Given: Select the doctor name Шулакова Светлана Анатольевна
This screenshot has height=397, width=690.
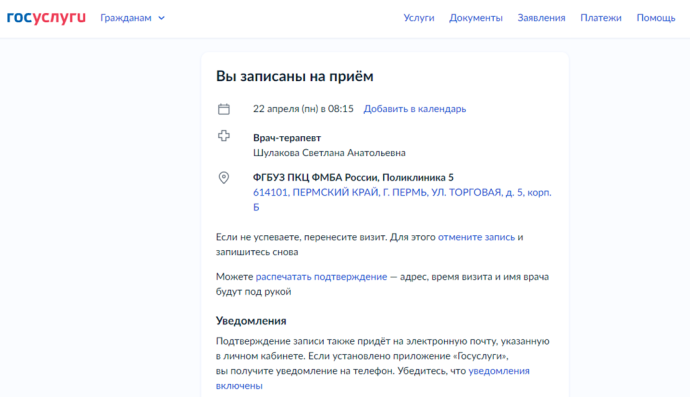Looking at the screenshot, I should click(x=329, y=153).
